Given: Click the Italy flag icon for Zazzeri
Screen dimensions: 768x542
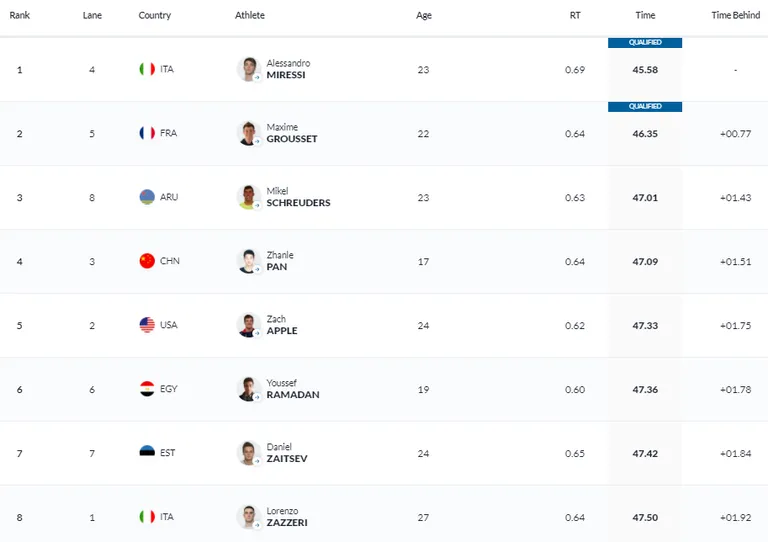Looking at the screenshot, I should tap(147, 517).
